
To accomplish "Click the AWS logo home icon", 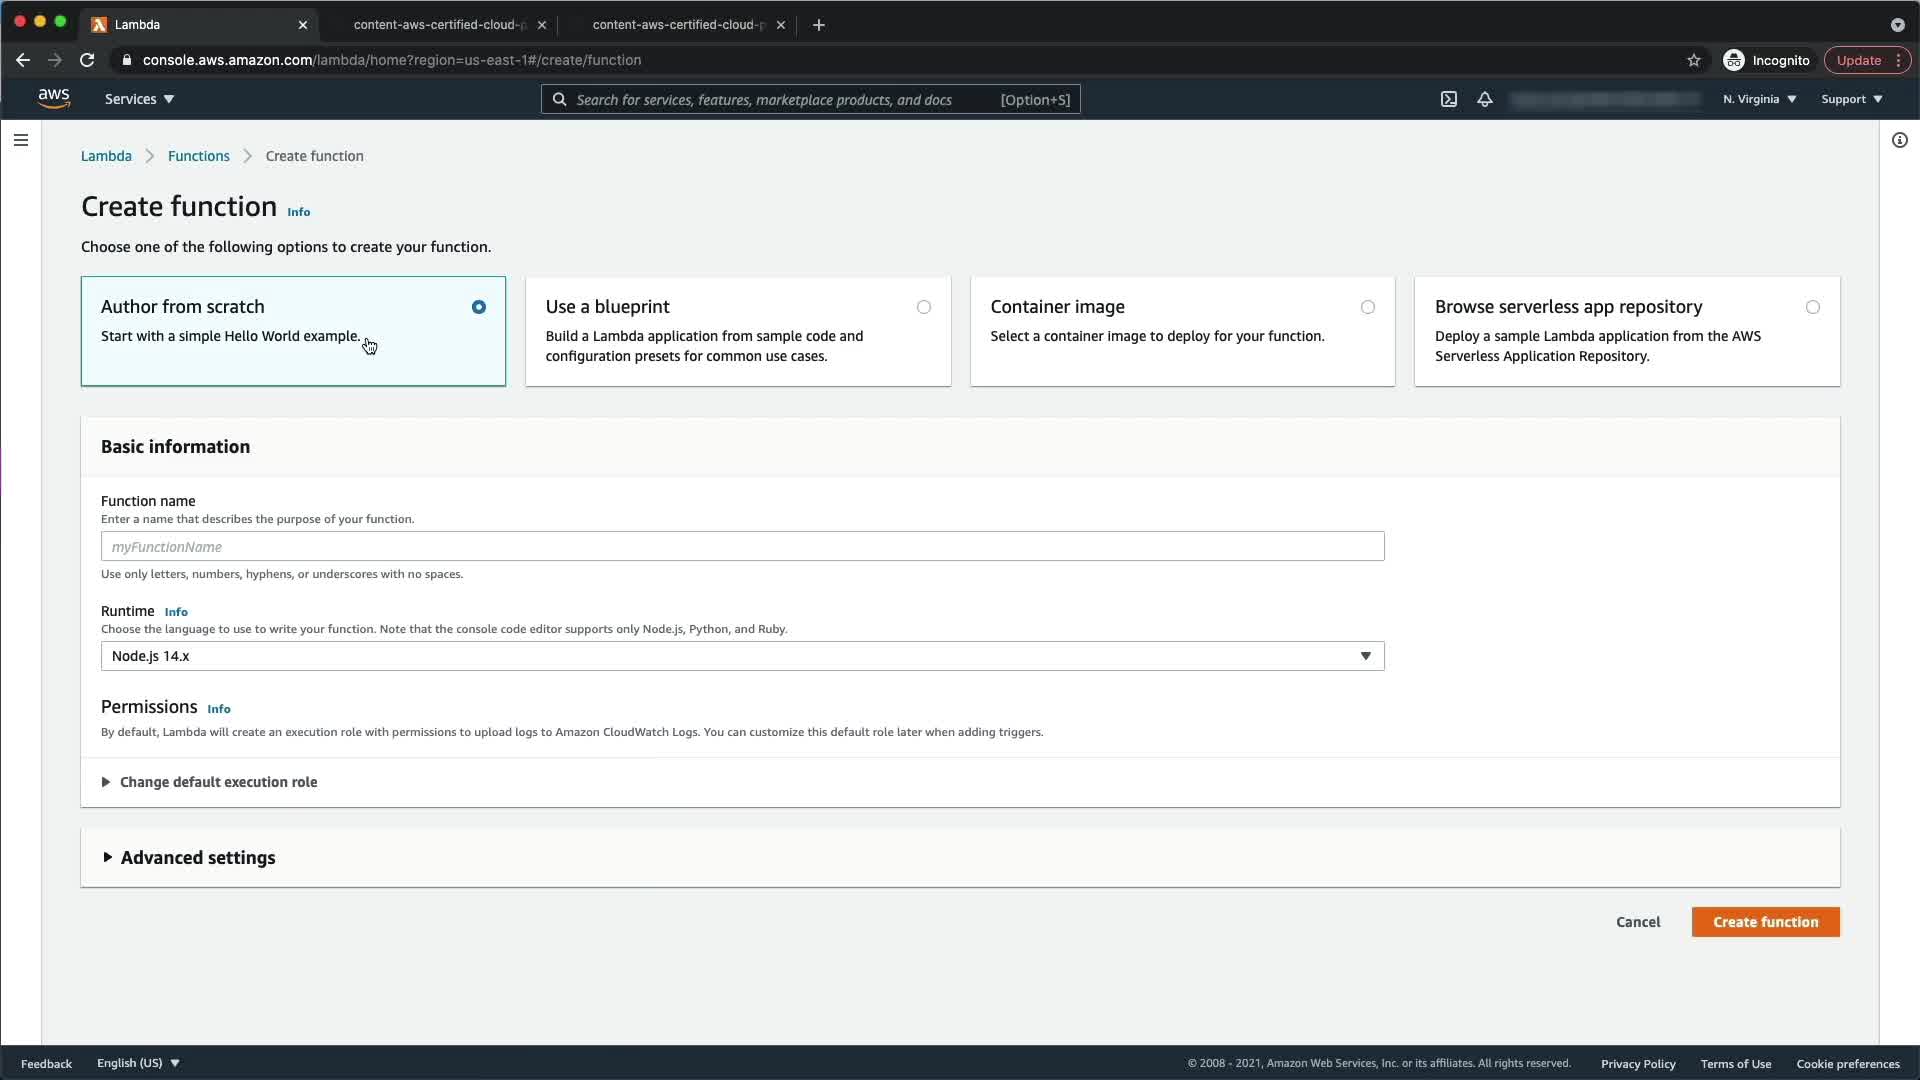I will coord(54,98).
